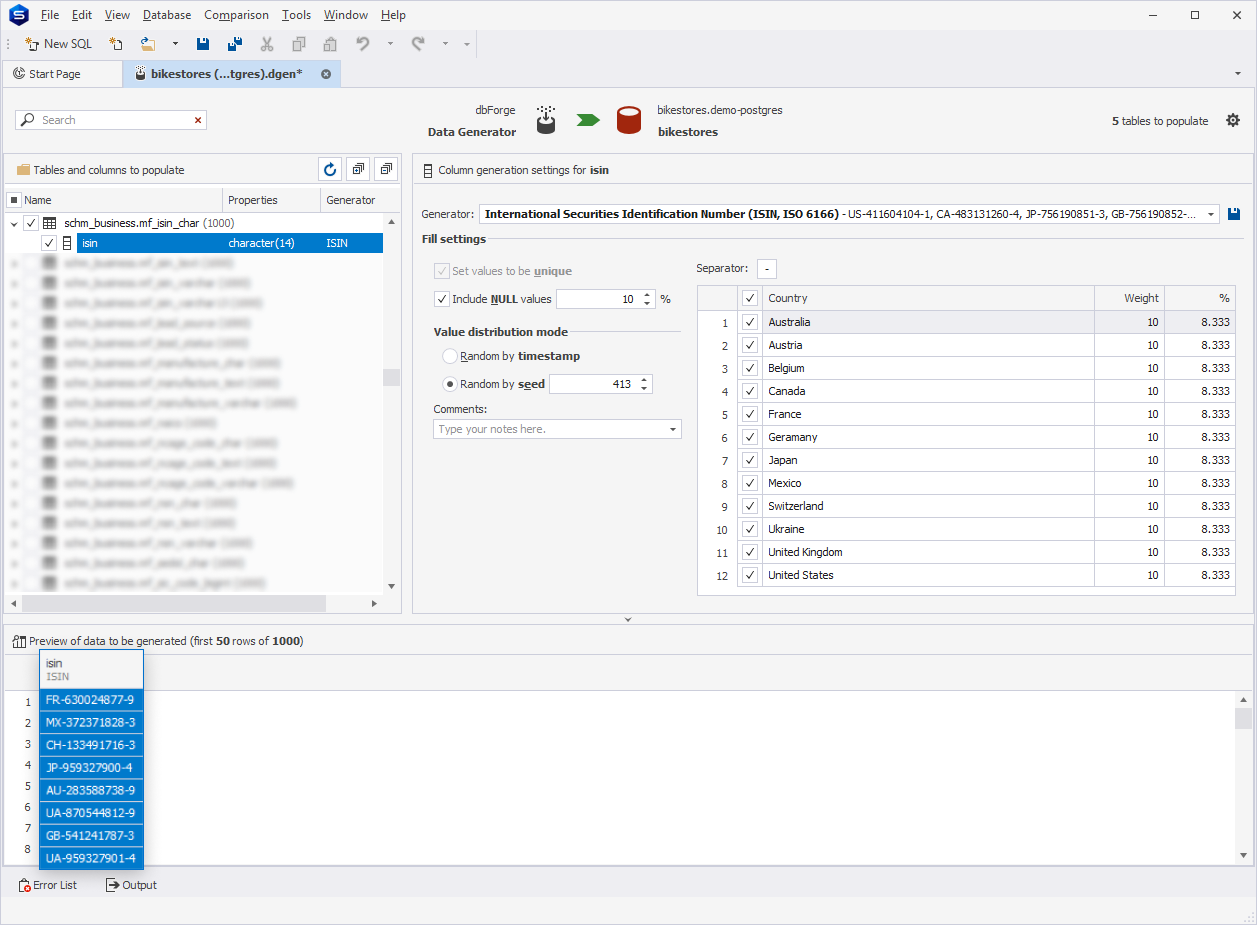Viewport: 1257px width, 925px height.
Task: Select the isin column row
Action: click(x=230, y=243)
